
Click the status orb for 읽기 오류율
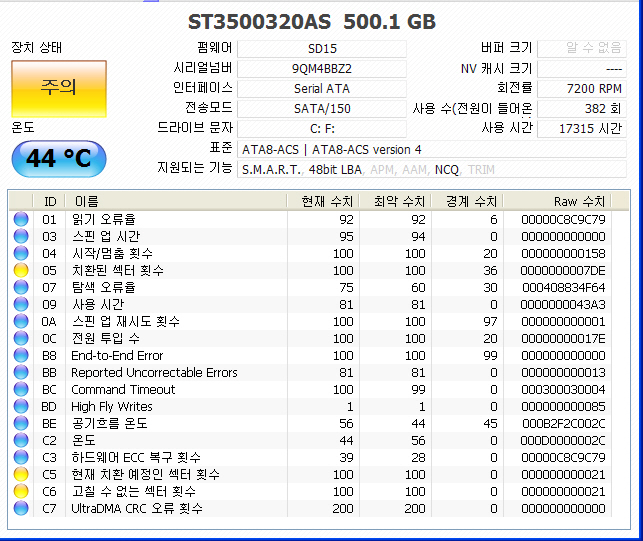[21, 219]
